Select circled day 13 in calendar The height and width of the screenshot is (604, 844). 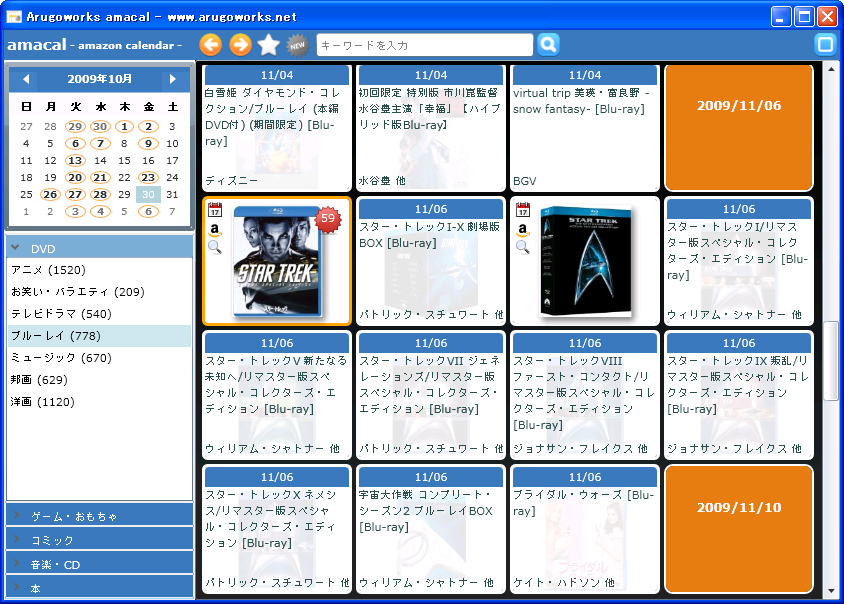pos(75,160)
